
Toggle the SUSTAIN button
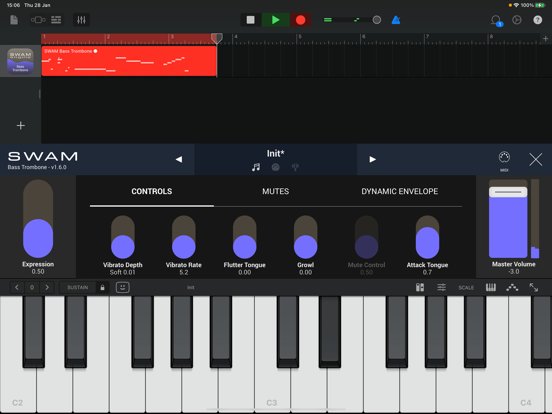coord(77,287)
